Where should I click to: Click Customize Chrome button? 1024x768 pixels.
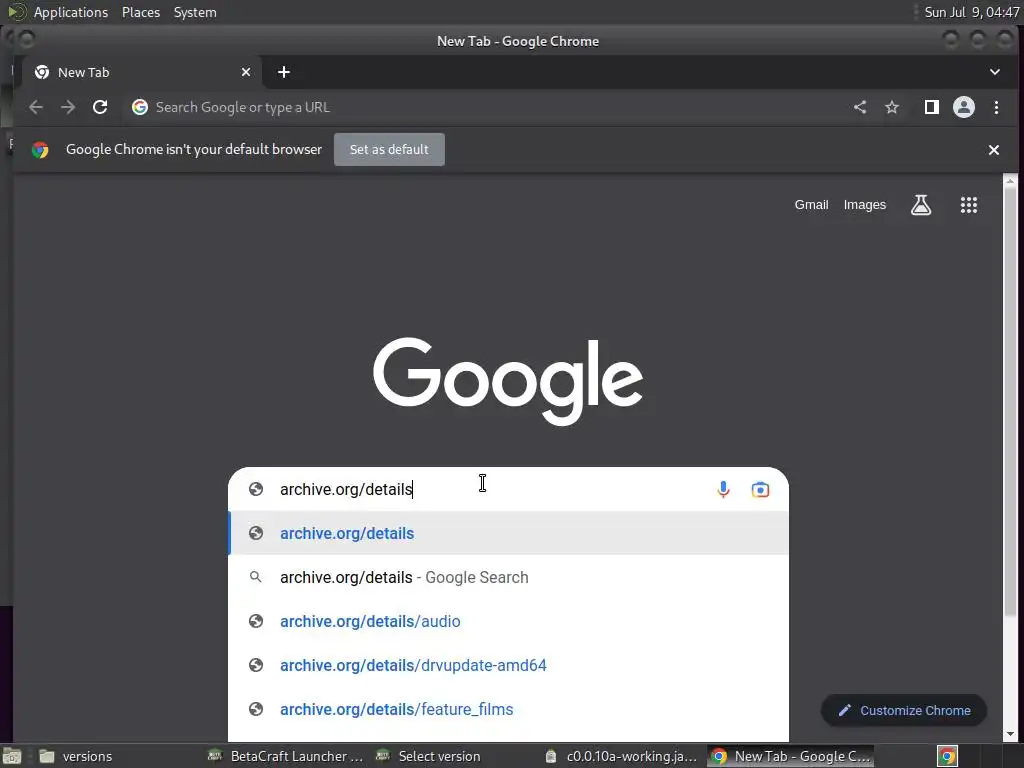[x=904, y=711]
